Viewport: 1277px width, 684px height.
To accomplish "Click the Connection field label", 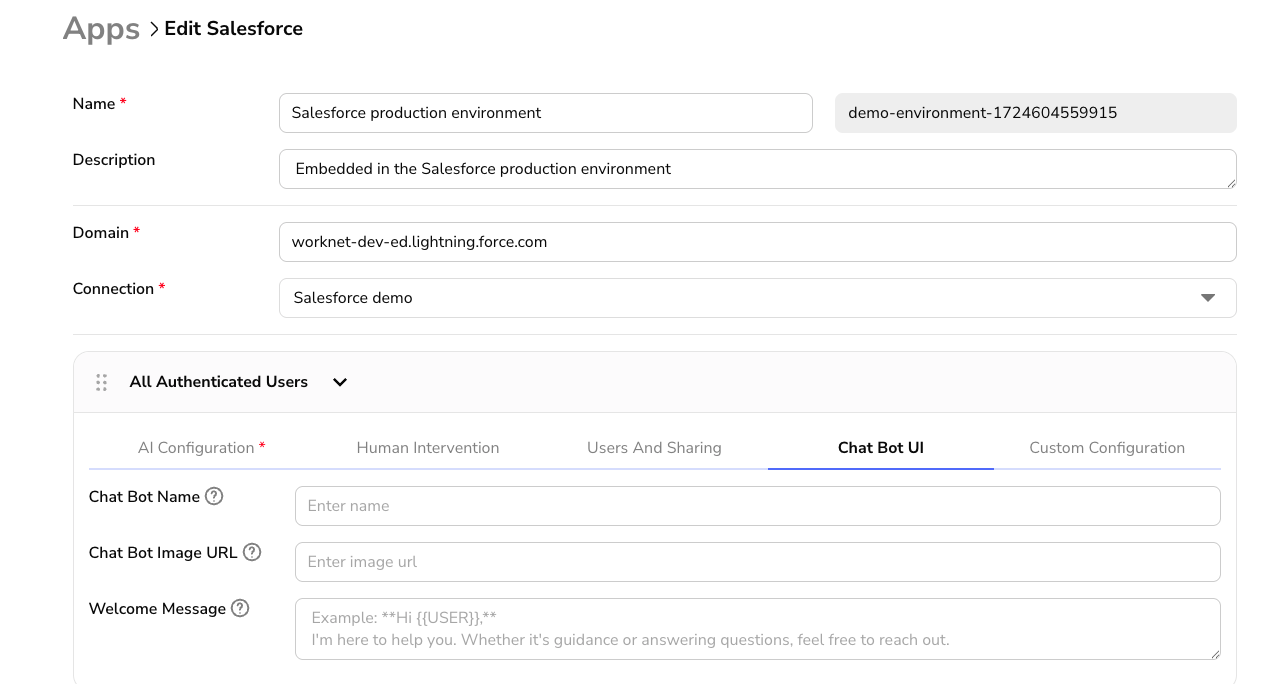I will tap(113, 289).
